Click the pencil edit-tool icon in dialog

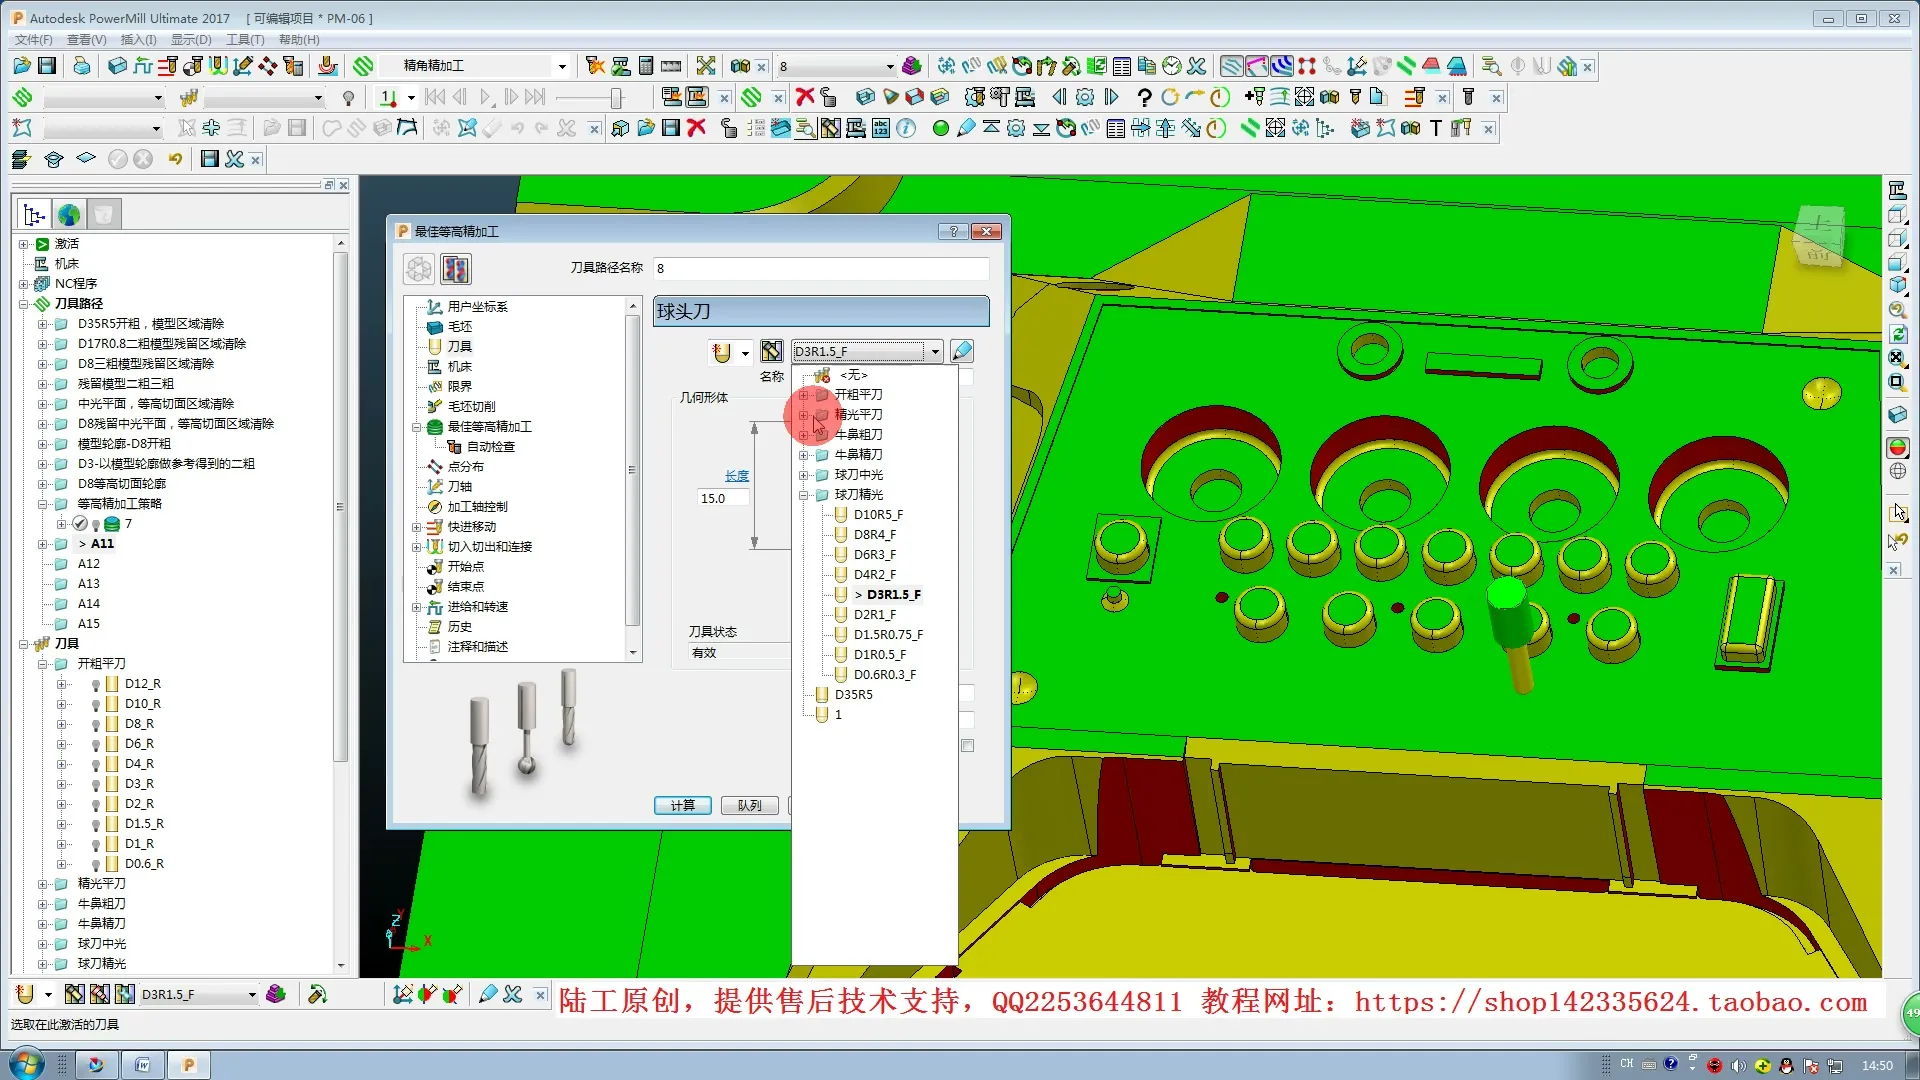coord(962,351)
